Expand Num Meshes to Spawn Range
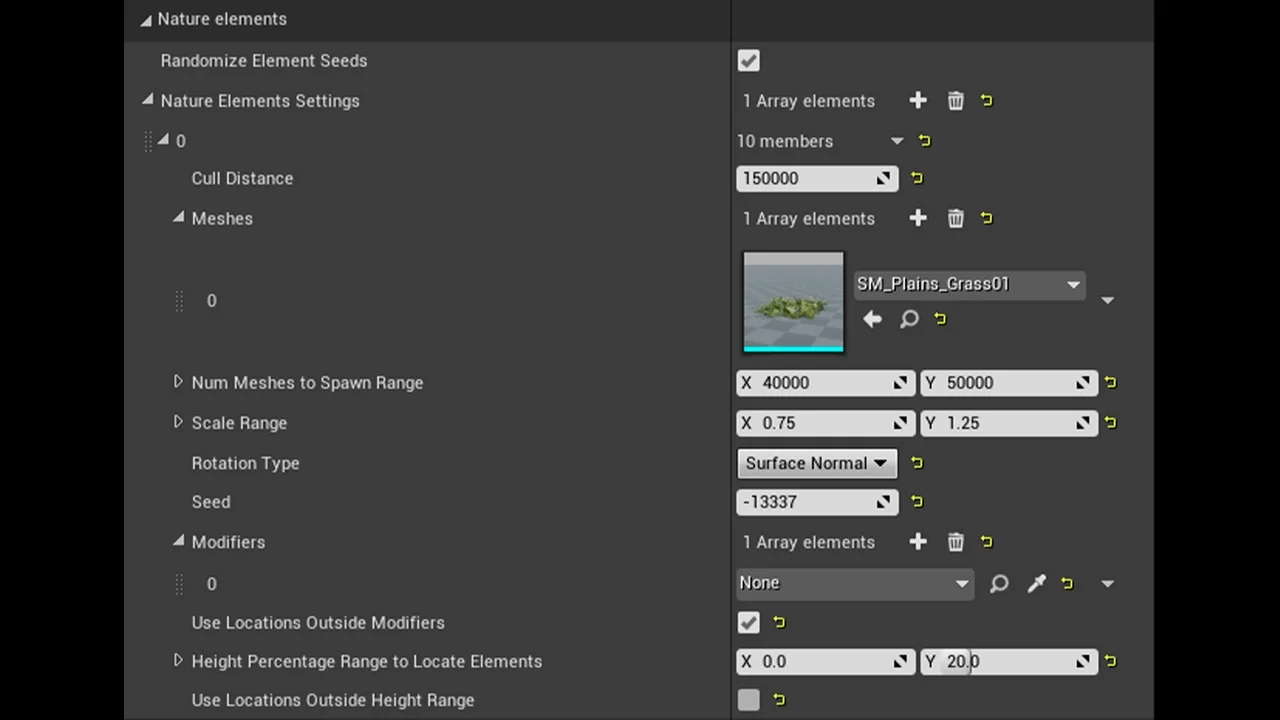1280x720 pixels. (x=178, y=382)
